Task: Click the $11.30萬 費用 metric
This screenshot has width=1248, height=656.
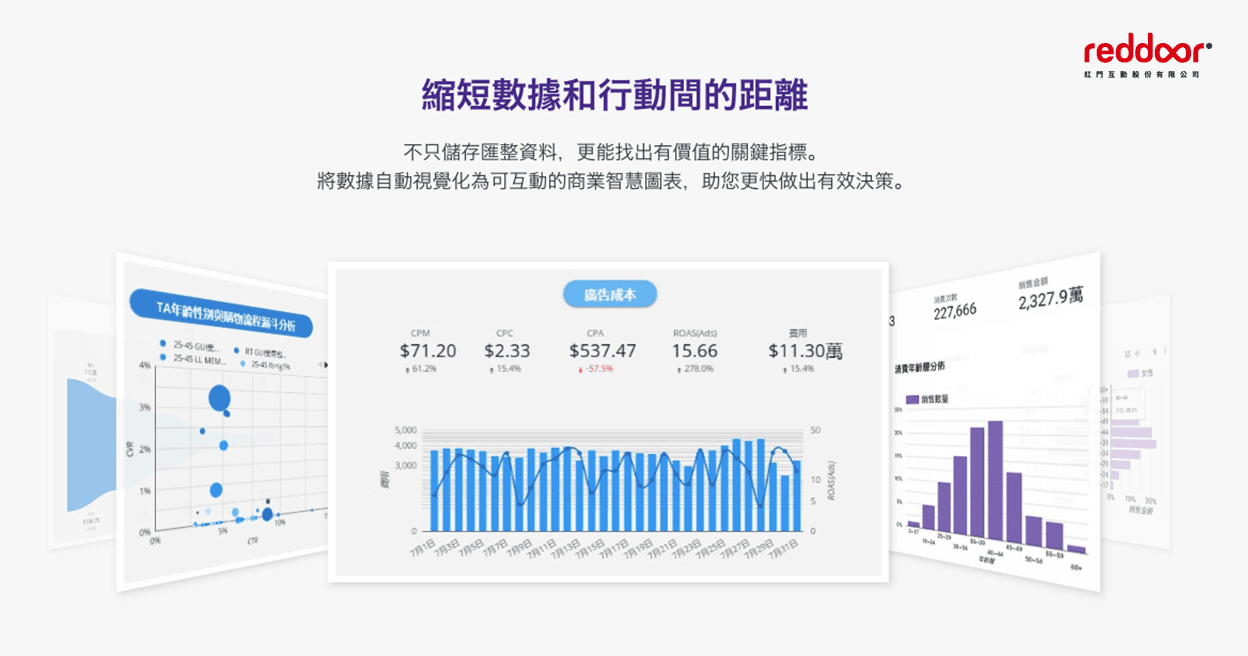Action: (805, 351)
